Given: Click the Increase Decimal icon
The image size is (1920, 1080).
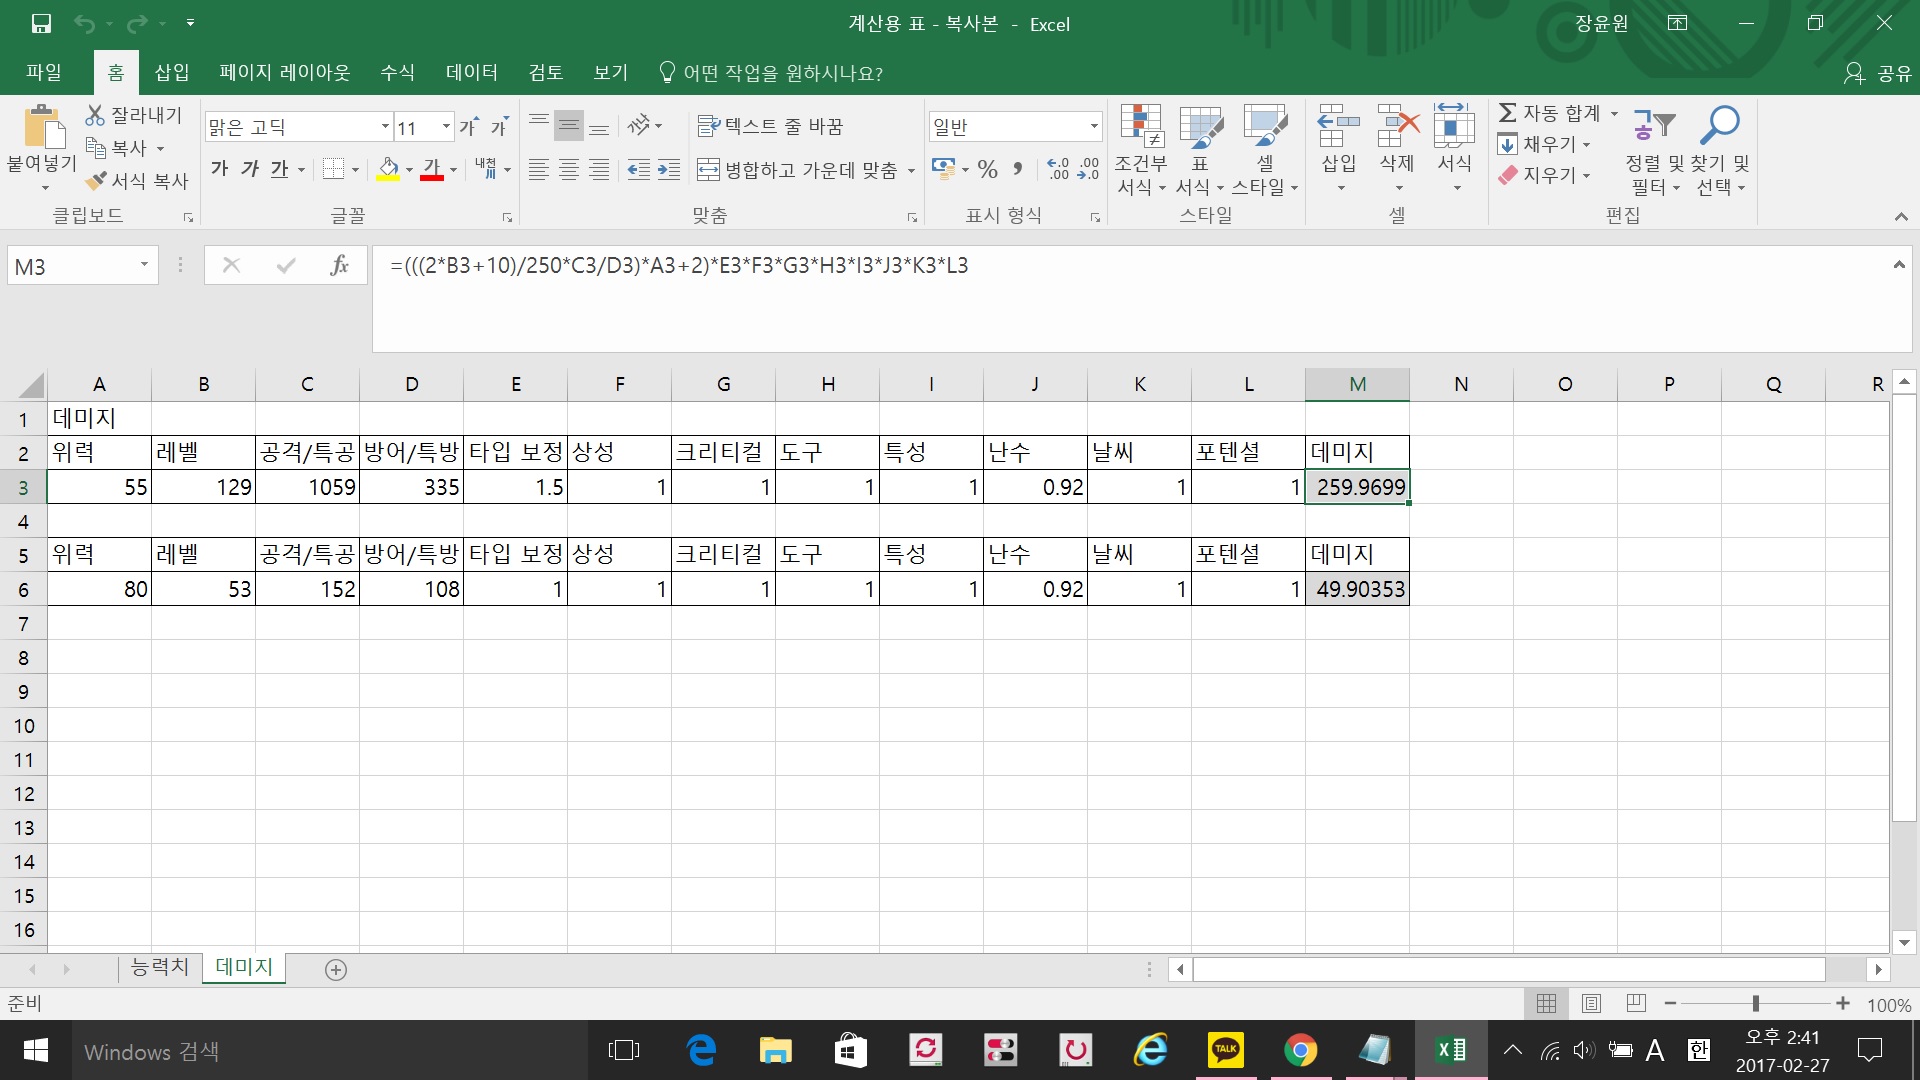Looking at the screenshot, I should (x=1058, y=169).
